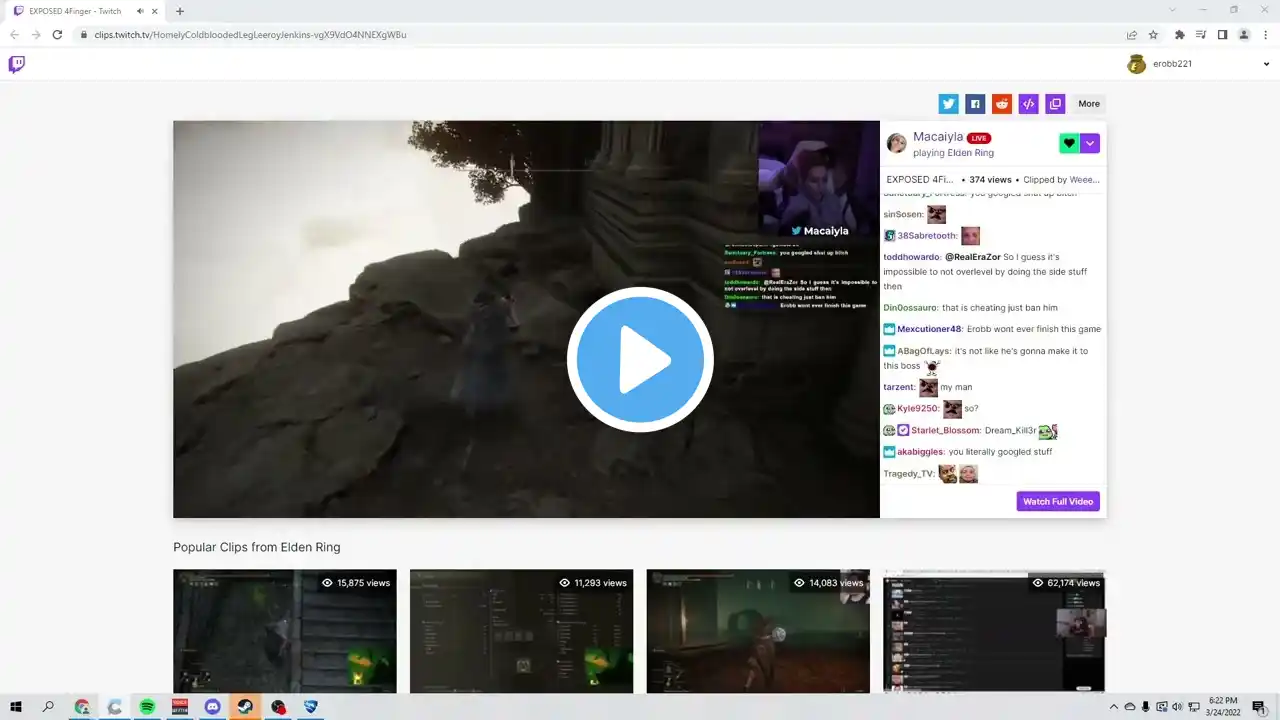Bookmark this page with the star
This screenshot has width=1280, height=720.
click(1153, 35)
